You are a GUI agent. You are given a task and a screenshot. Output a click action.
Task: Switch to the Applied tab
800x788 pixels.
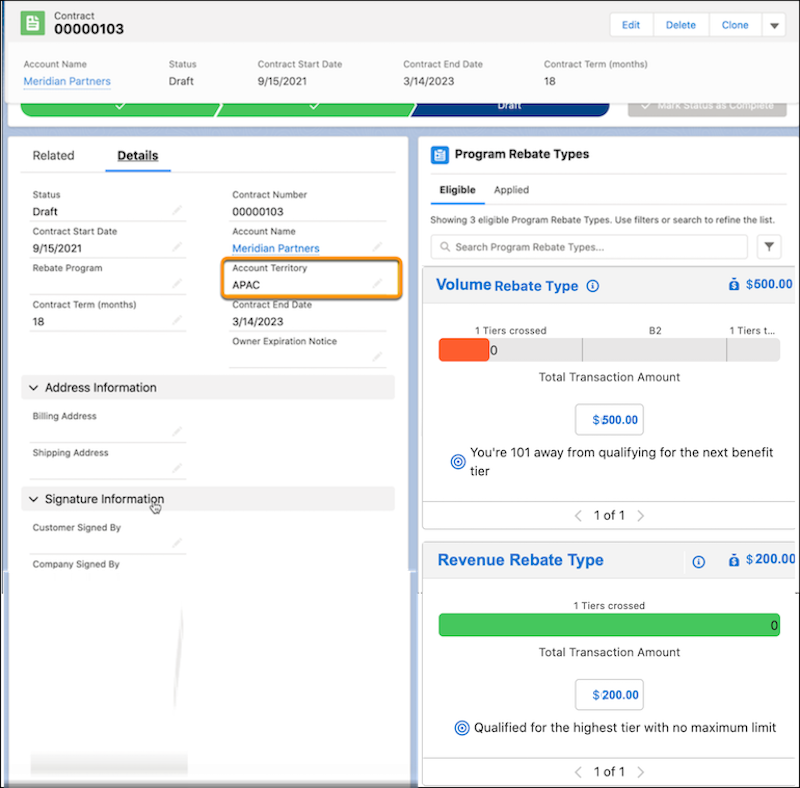tap(511, 190)
